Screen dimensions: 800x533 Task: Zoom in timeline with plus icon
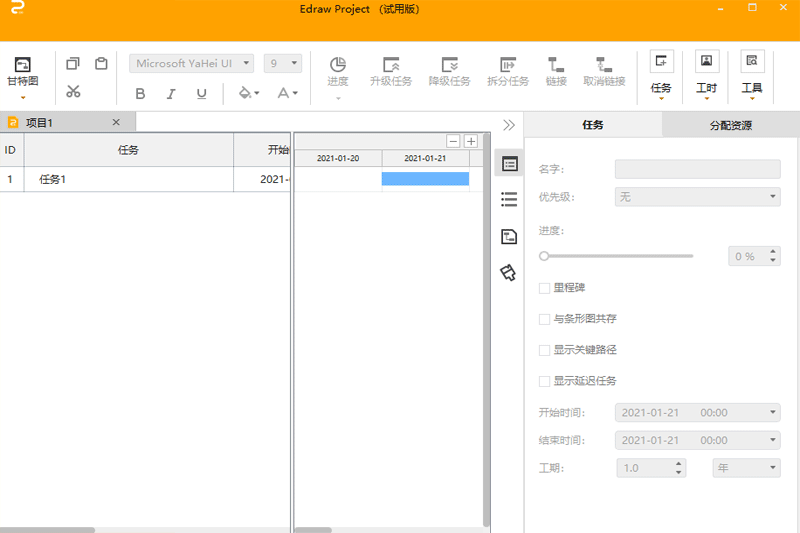point(471,141)
